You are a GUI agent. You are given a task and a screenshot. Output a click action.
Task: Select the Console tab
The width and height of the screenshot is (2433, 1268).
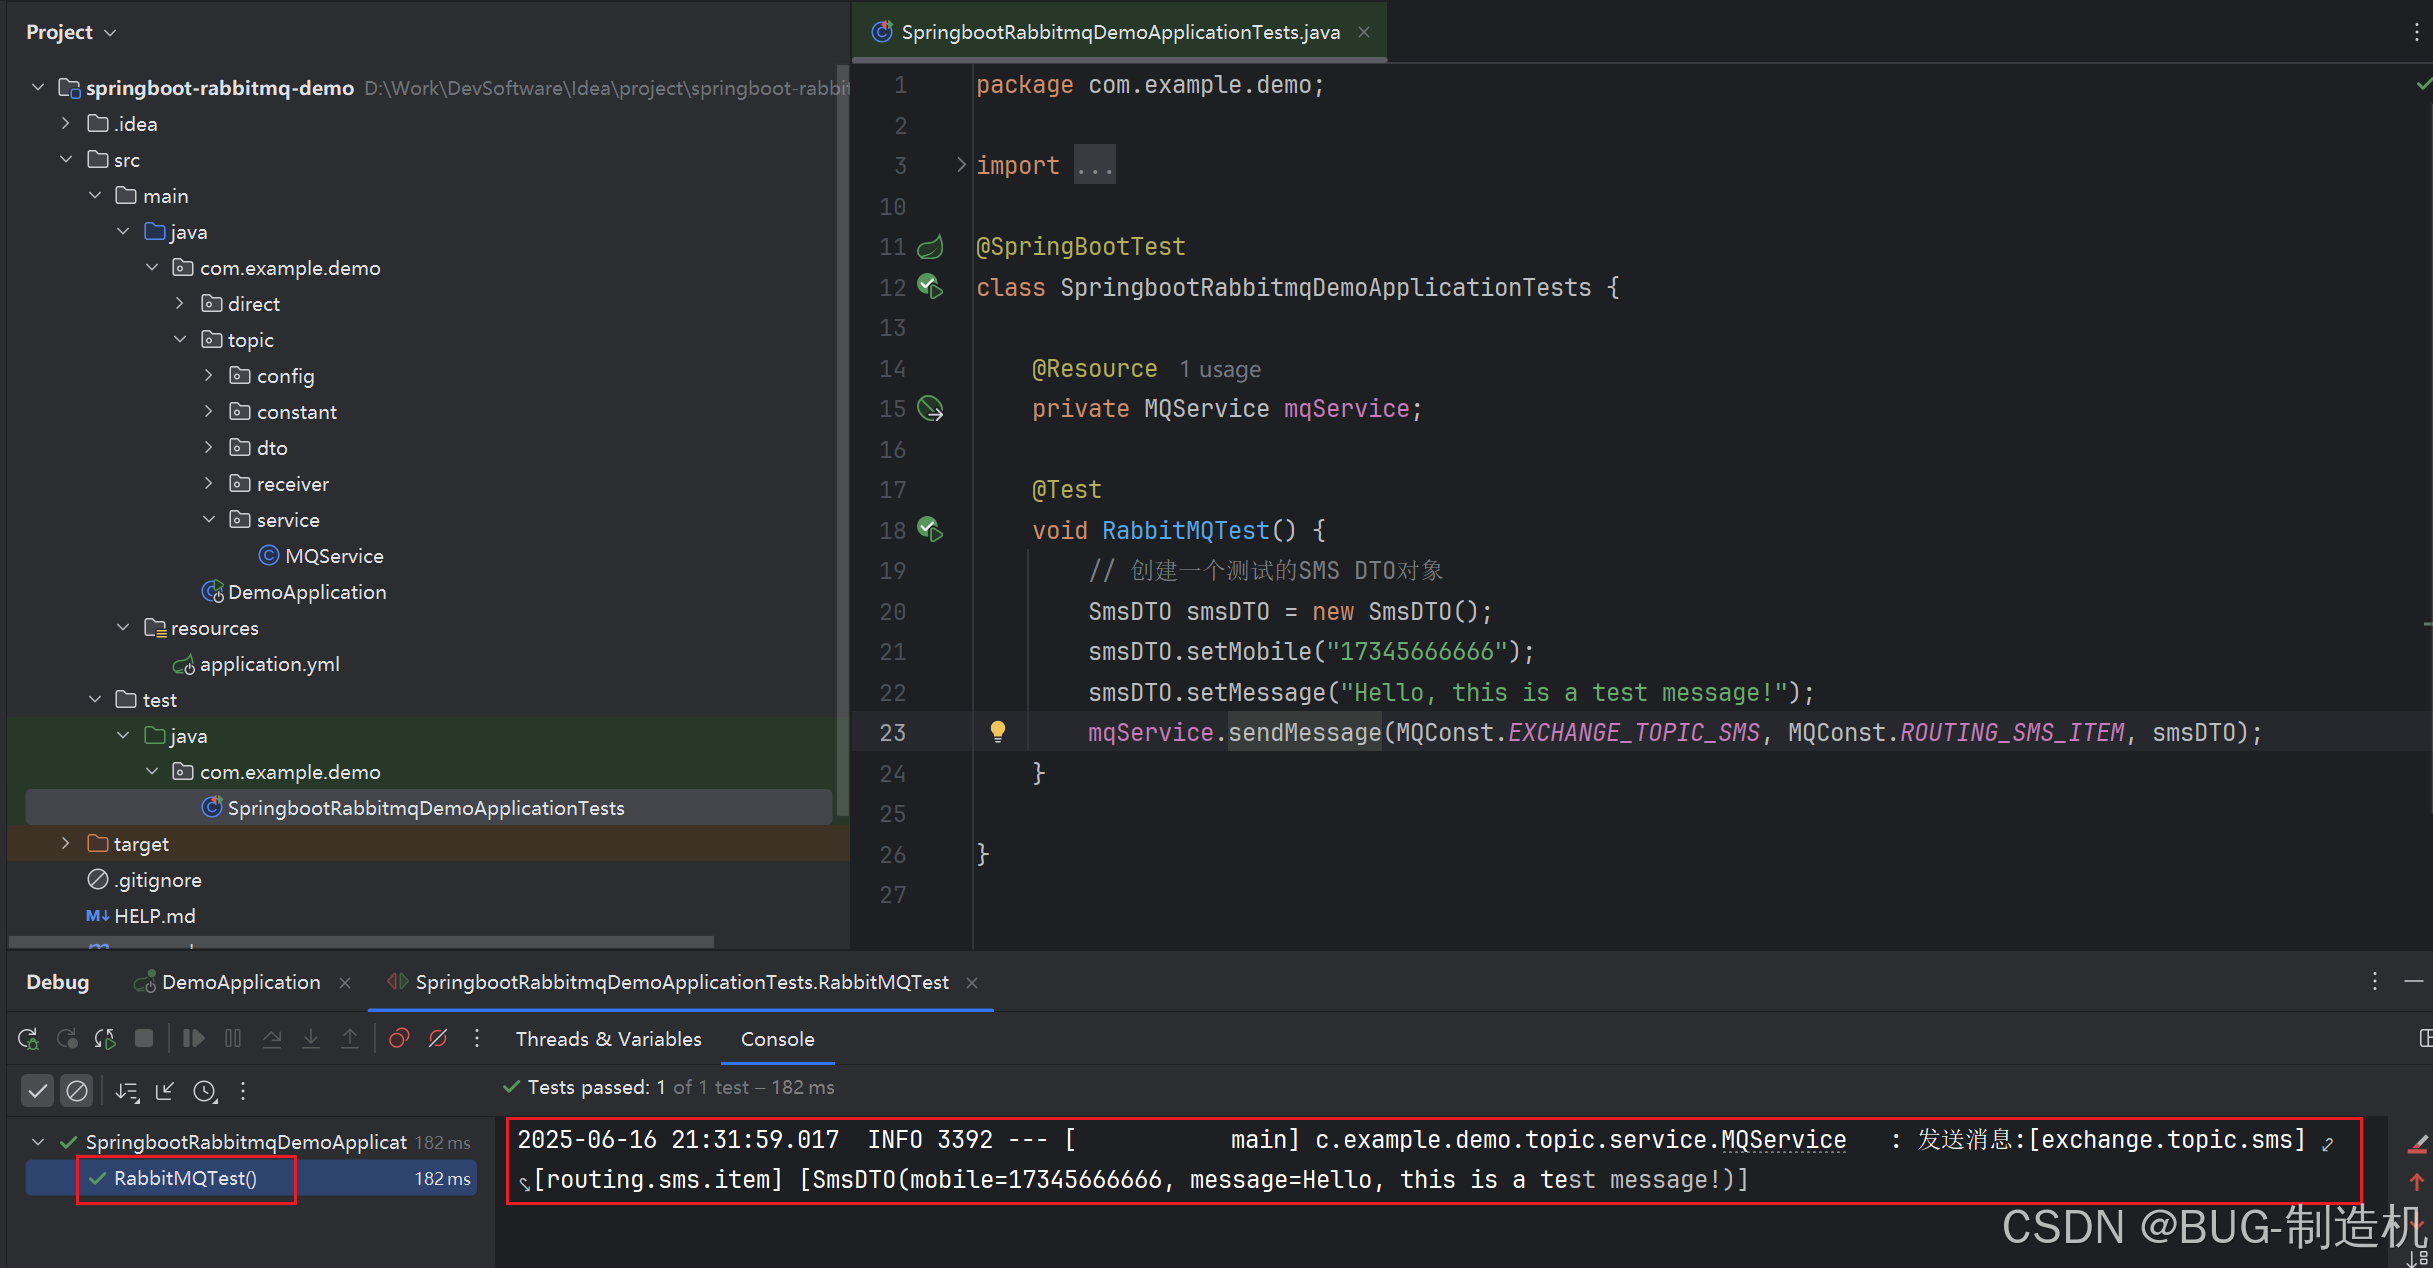[x=777, y=1039]
